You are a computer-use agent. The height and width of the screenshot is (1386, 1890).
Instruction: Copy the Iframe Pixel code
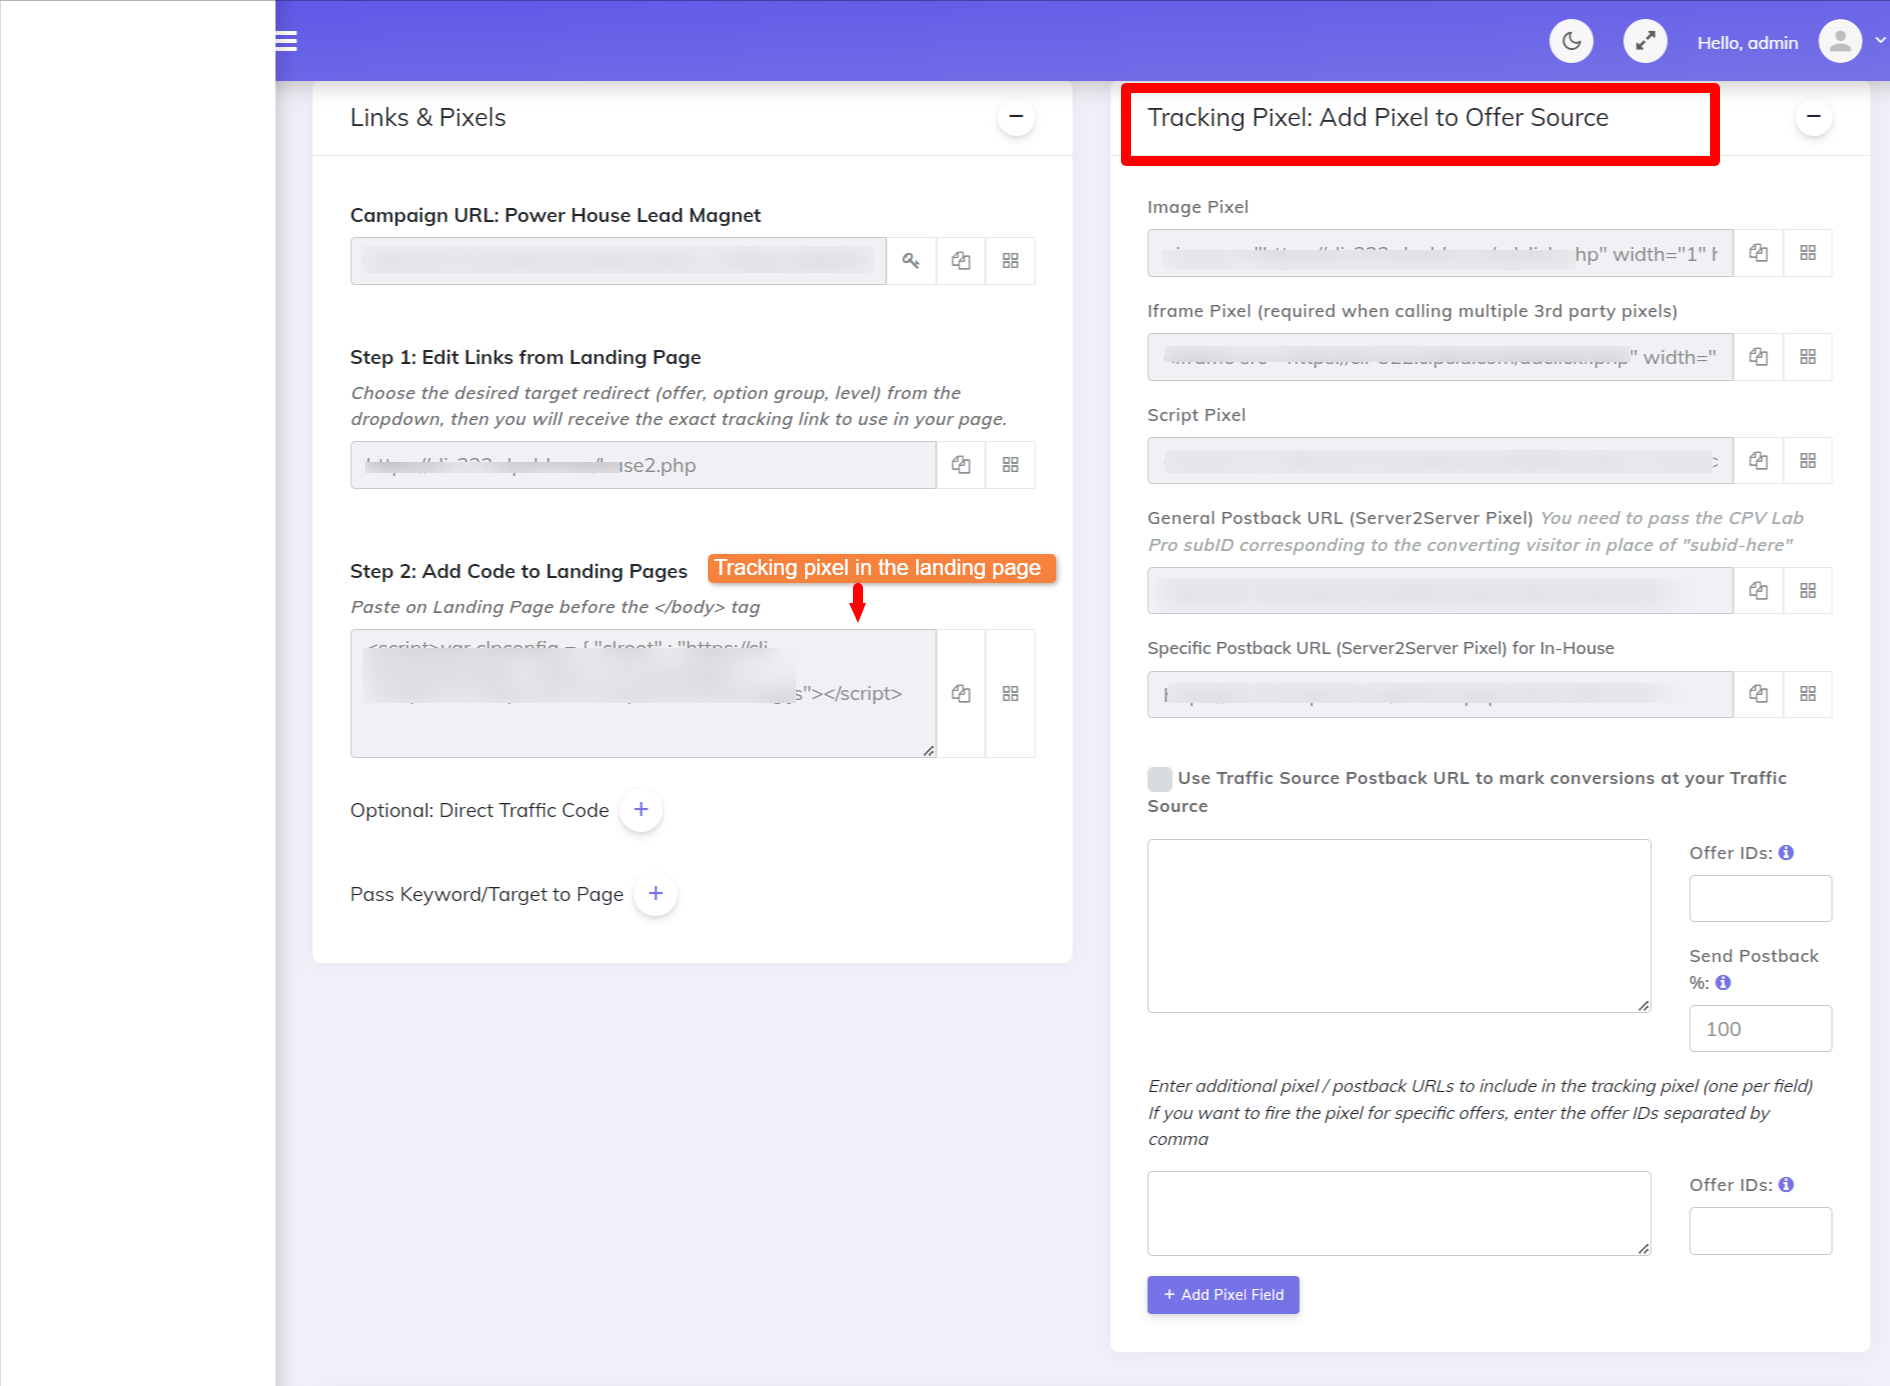tap(1758, 356)
